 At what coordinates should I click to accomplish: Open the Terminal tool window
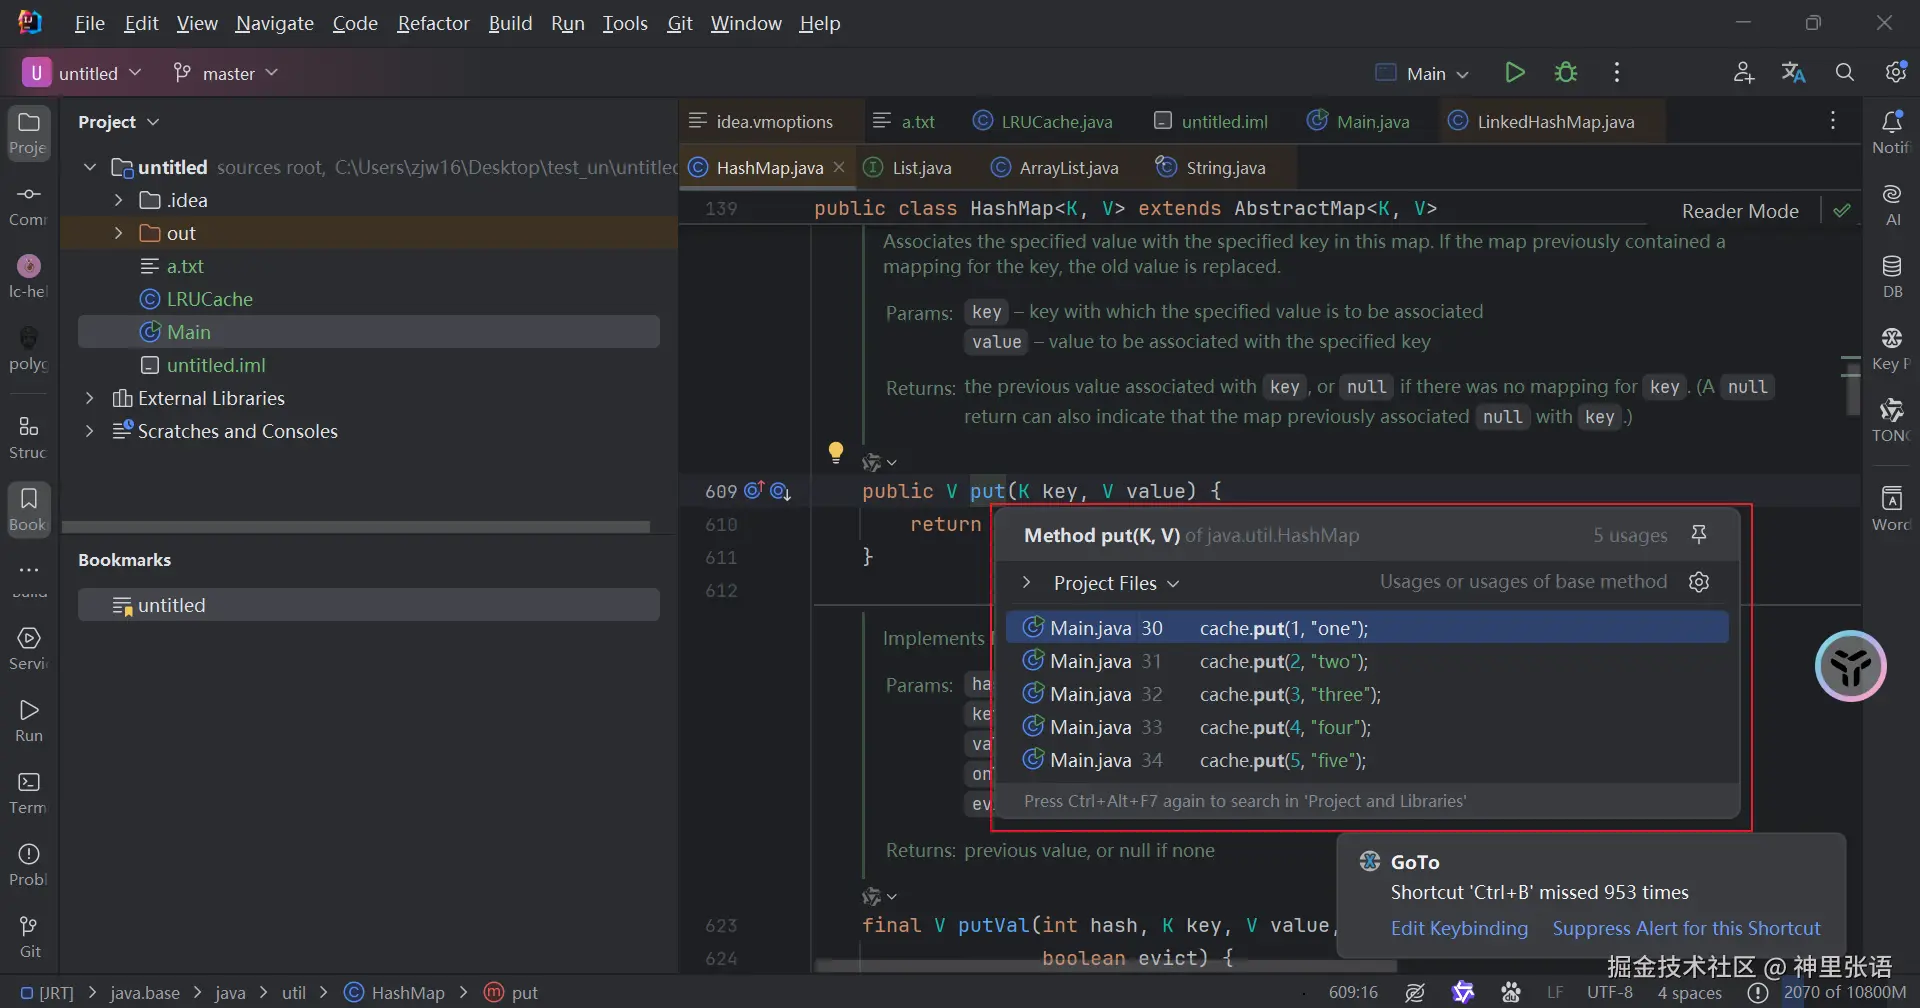click(29, 792)
